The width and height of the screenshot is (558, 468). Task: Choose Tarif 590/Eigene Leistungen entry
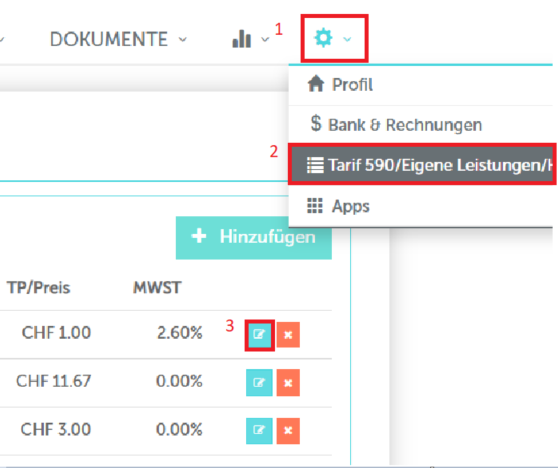tap(422, 165)
